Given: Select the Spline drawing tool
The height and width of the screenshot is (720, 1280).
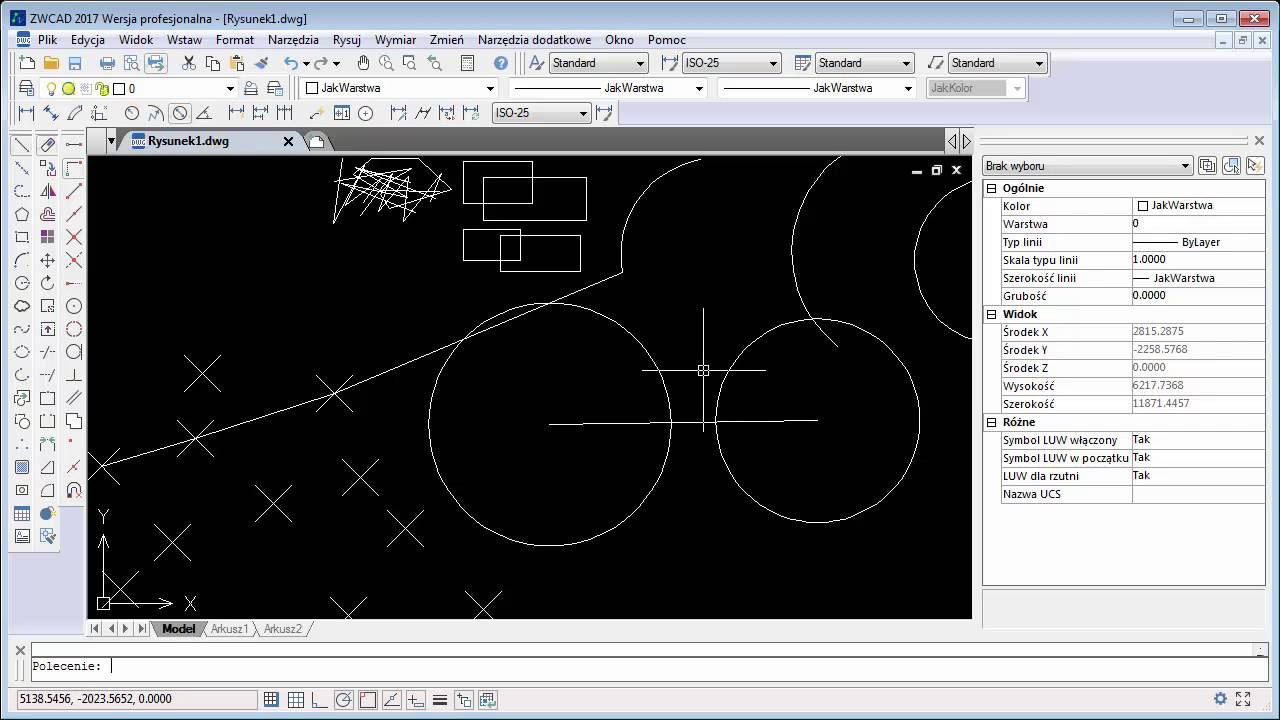Looking at the screenshot, I should click(x=22, y=329).
